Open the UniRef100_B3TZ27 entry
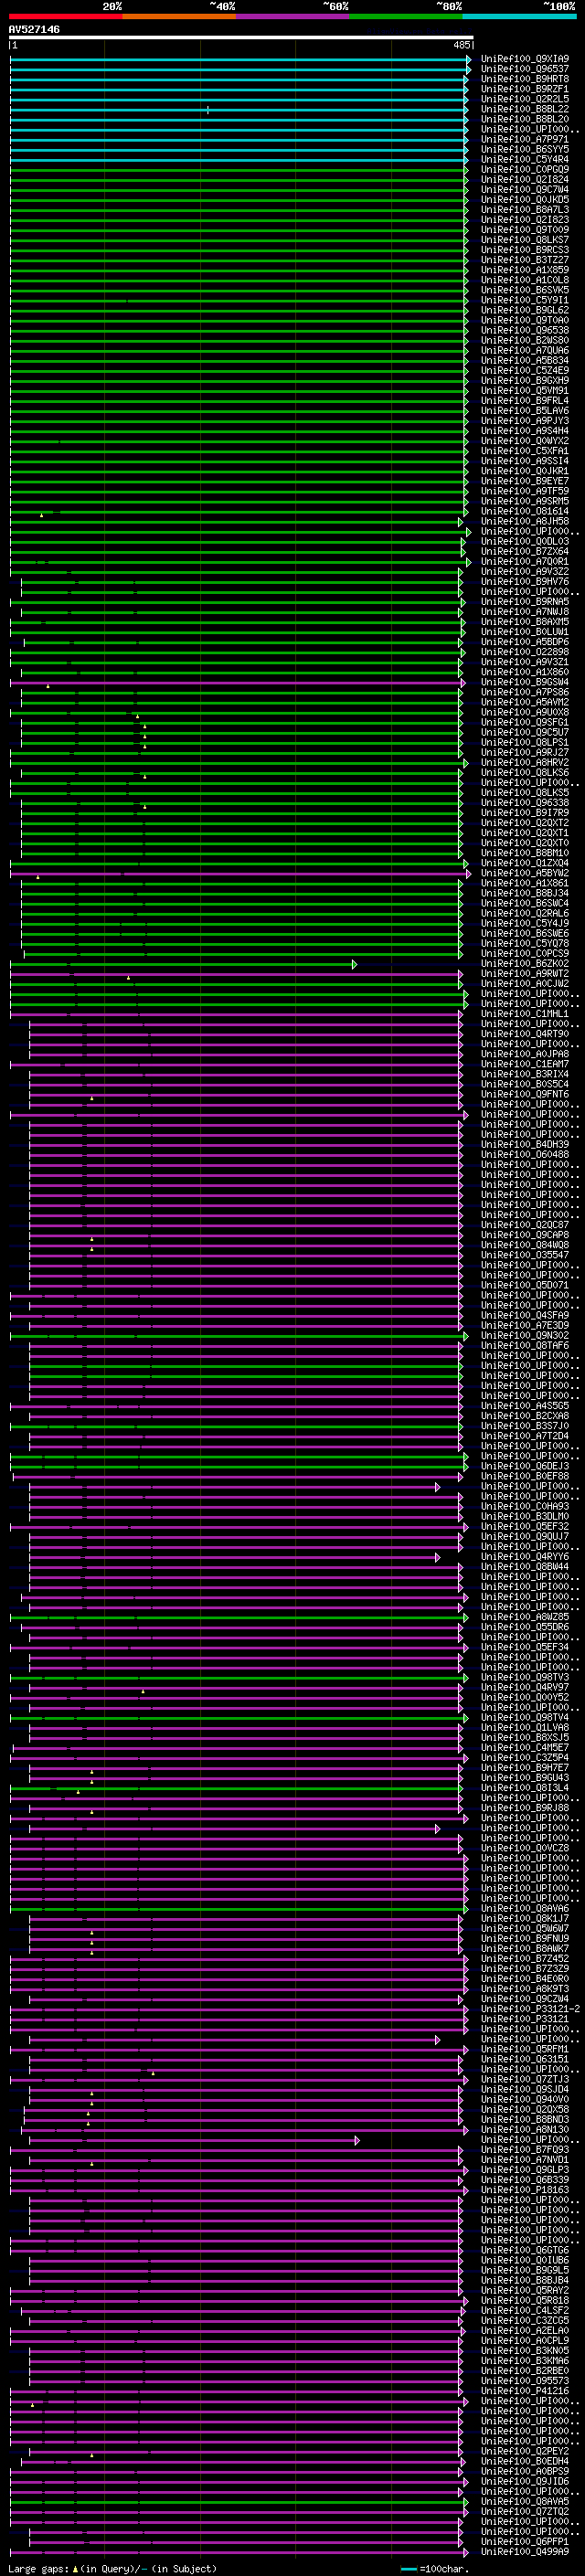Screen dimensions: 585x2576 tap(525, 260)
